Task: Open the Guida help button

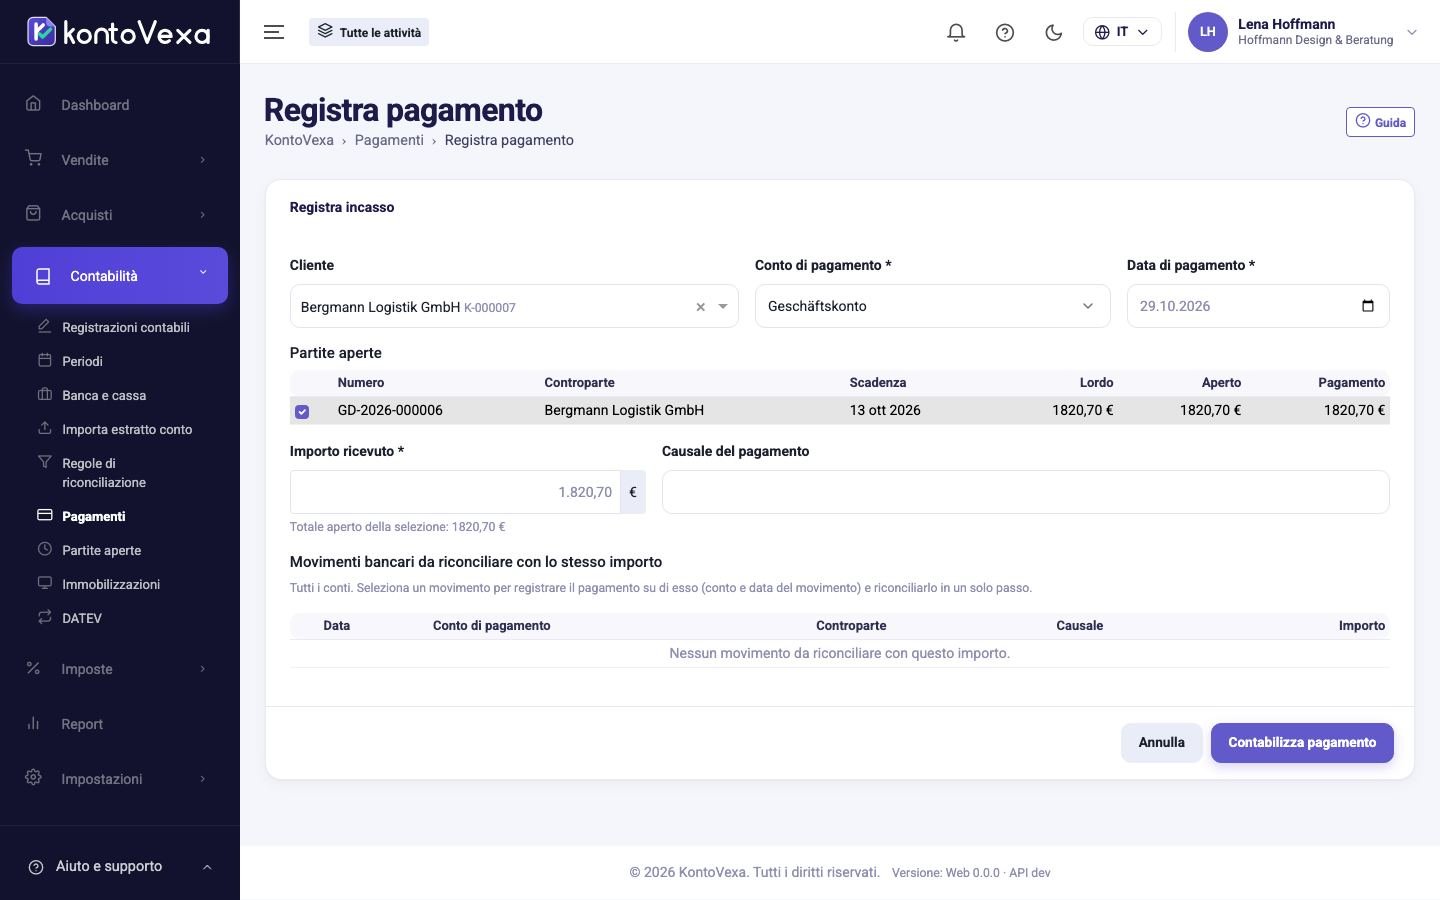Action: tap(1380, 122)
